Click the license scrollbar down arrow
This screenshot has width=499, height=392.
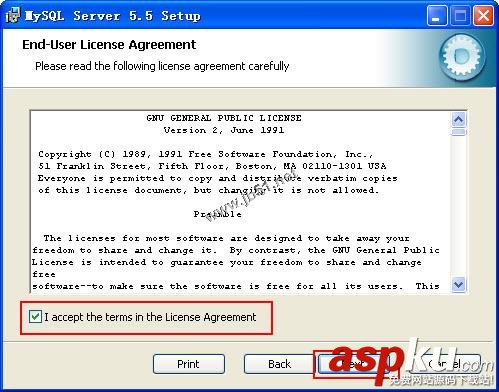click(459, 285)
